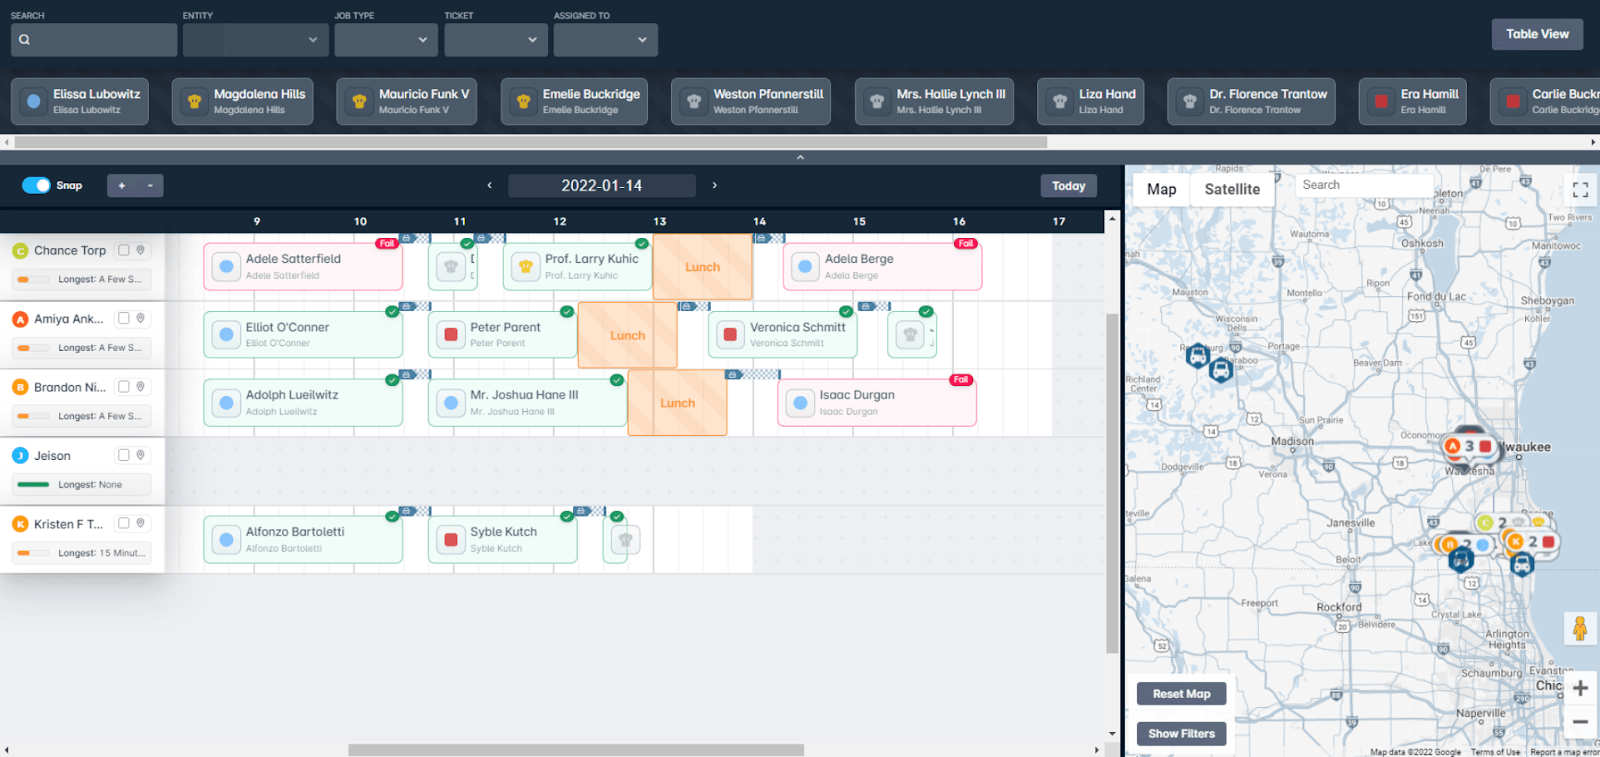1600x757 pixels.
Task: Click the Fail badge on Adele Satterfield job
Action: [x=386, y=243]
